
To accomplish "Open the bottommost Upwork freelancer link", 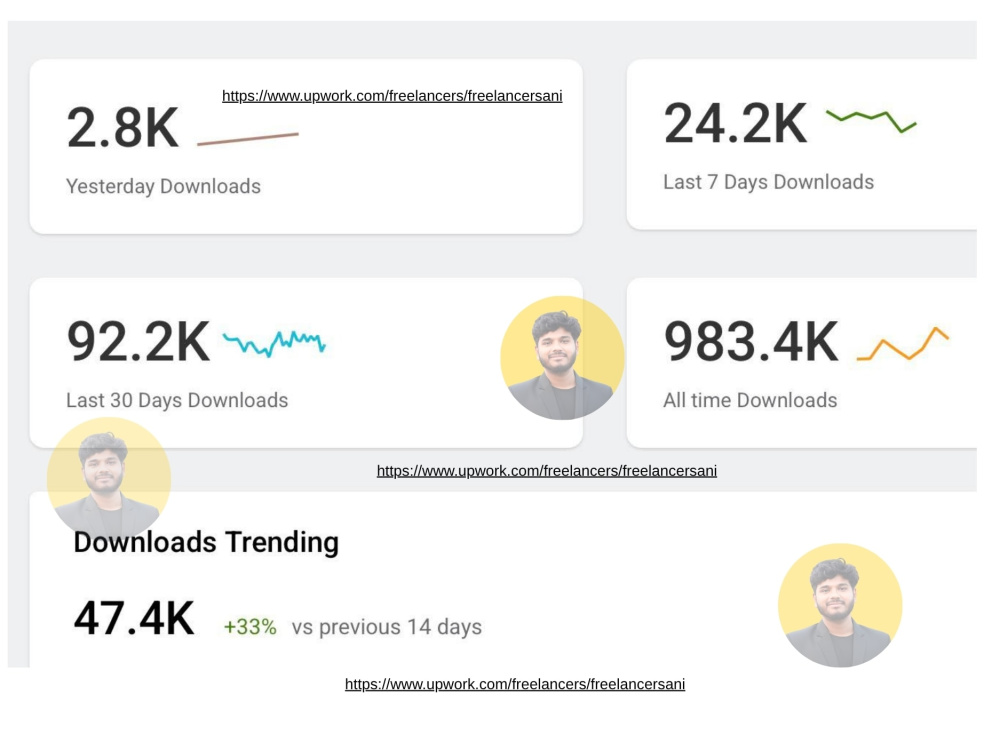I will click(x=515, y=684).
